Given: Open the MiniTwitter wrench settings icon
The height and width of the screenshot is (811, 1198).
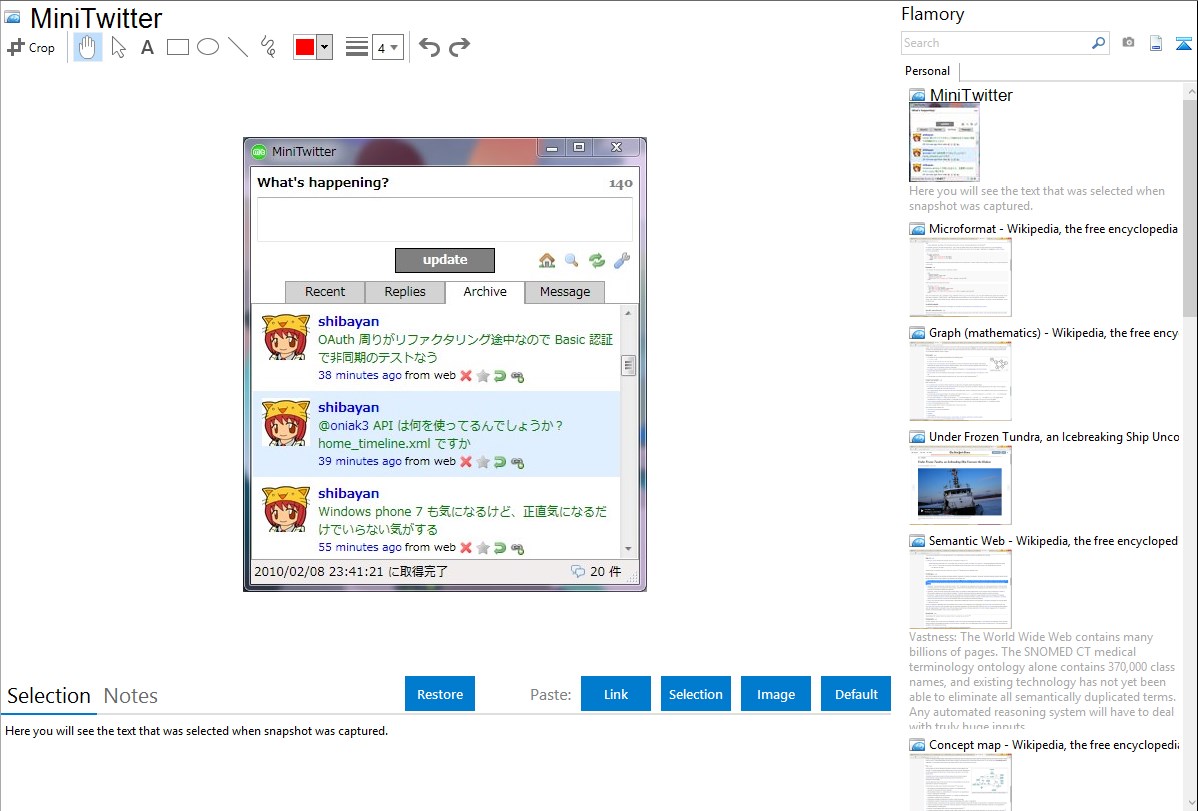Looking at the screenshot, I should 622,261.
